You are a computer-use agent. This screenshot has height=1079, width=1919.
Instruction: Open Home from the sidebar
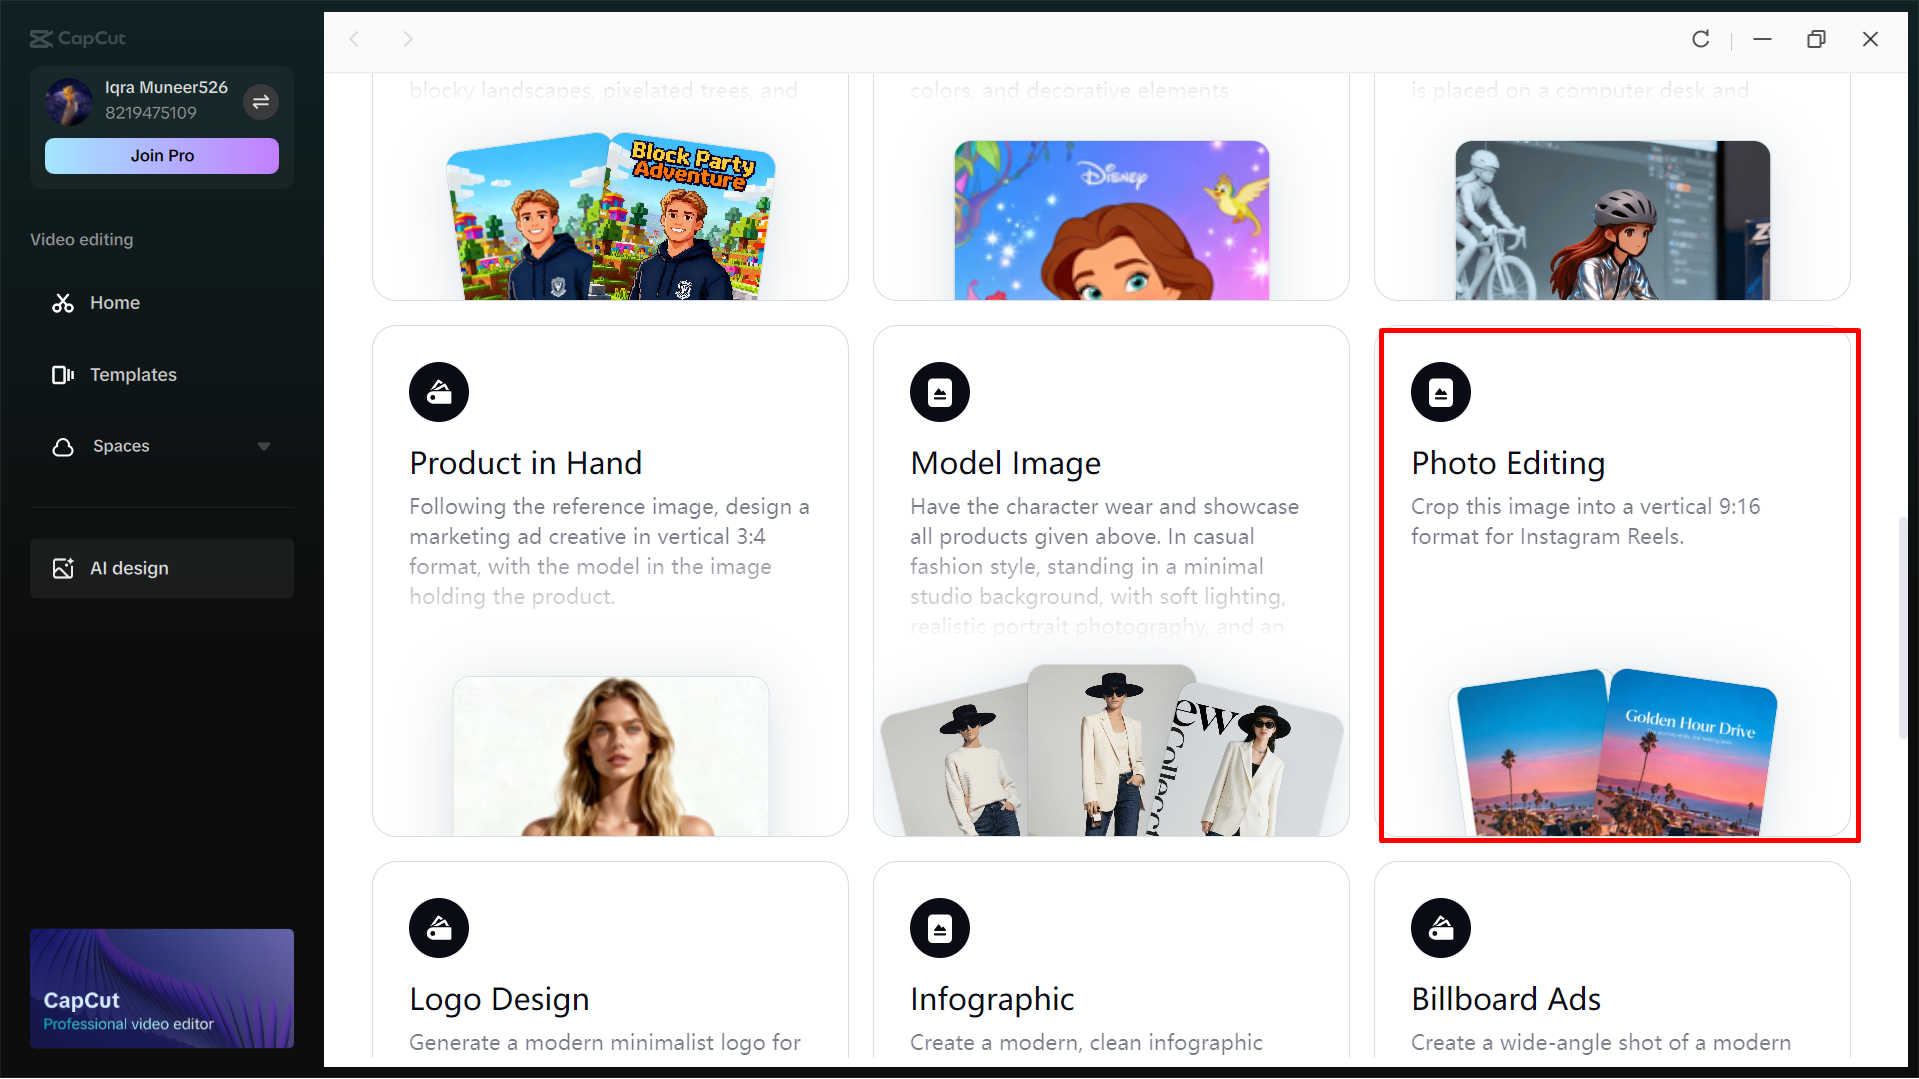tap(114, 302)
